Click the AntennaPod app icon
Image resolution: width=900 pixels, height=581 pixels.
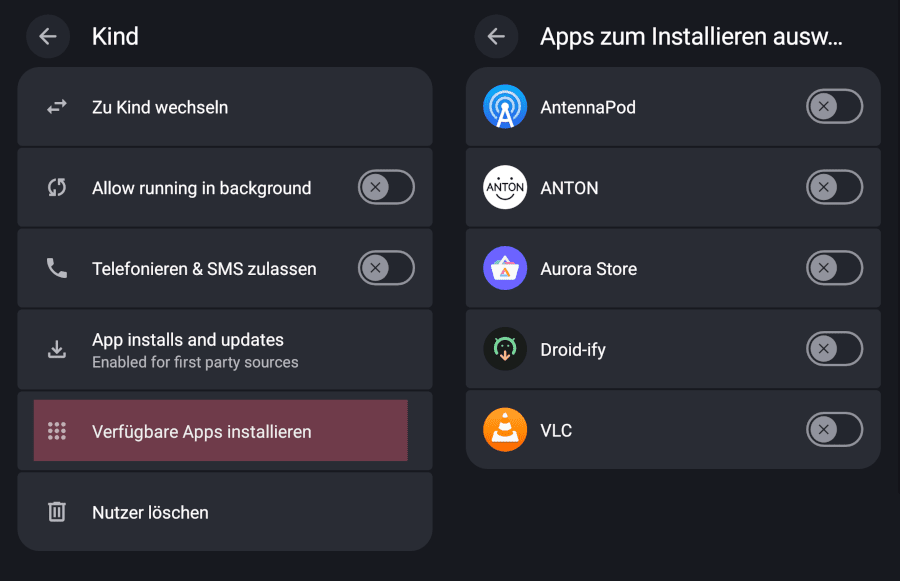point(505,107)
